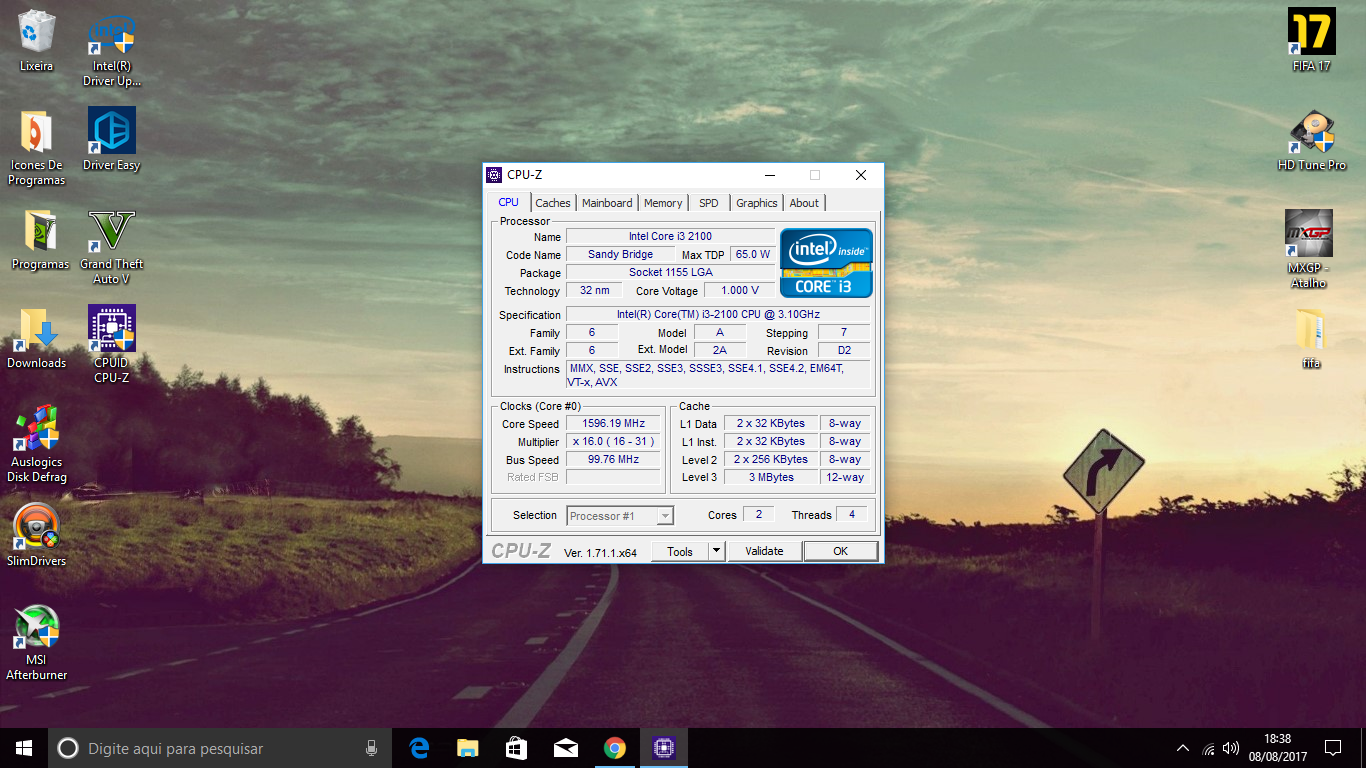Close the CPU-Z window
Image resolution: width=1366 pixels, height=768 pixels.
click(x=861, y=175)
